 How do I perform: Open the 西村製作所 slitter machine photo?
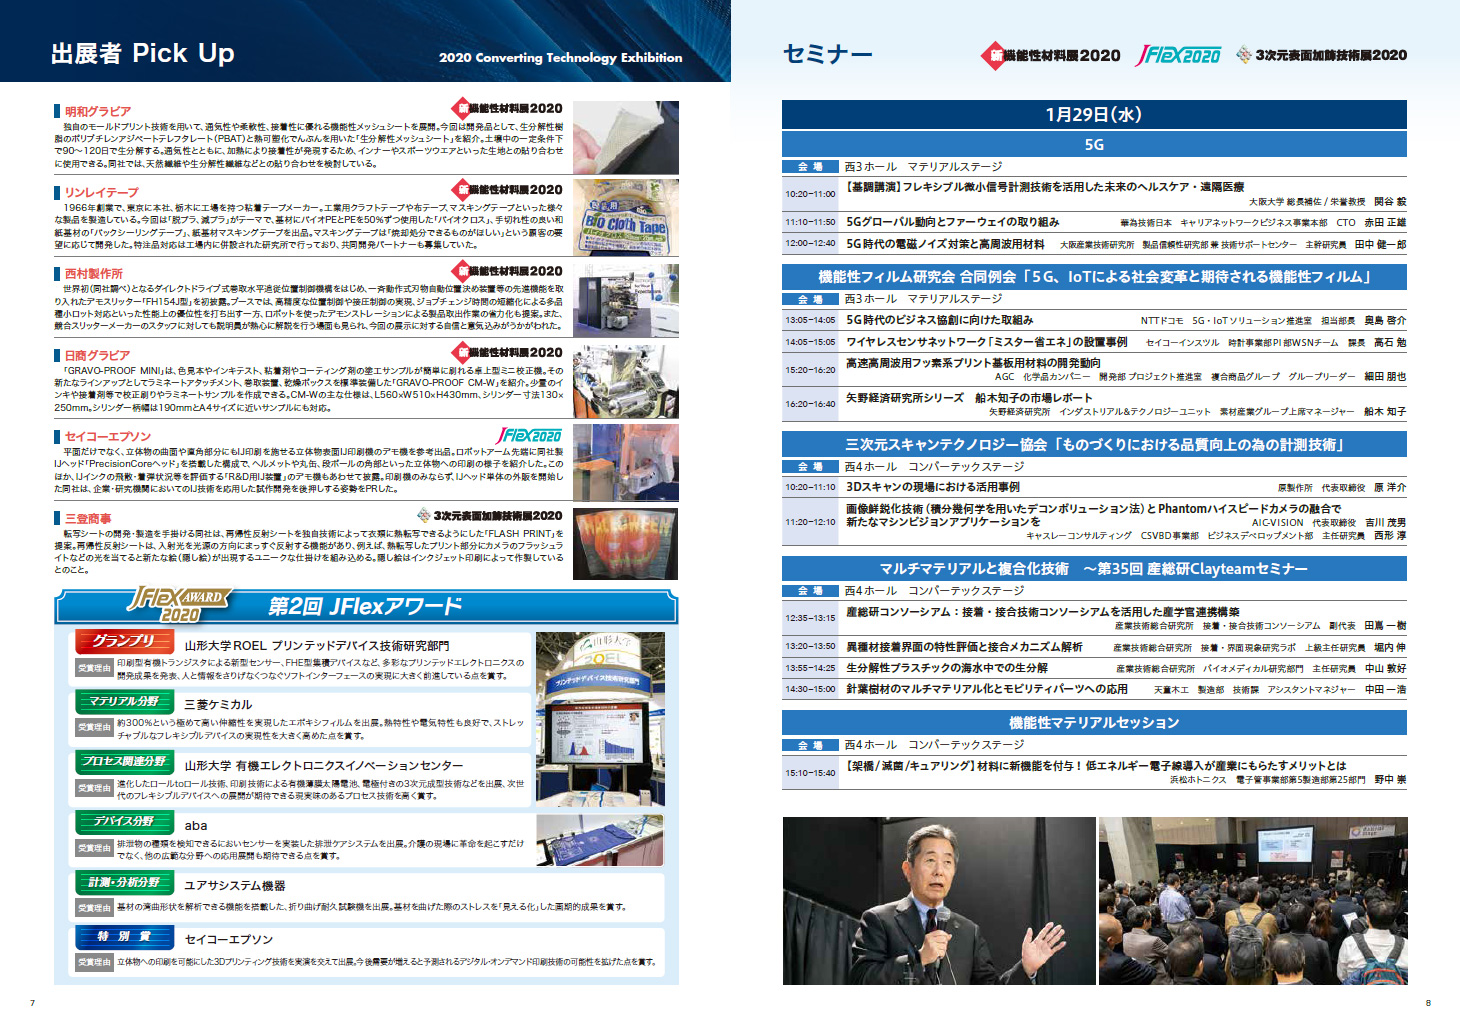coord(626,300)
